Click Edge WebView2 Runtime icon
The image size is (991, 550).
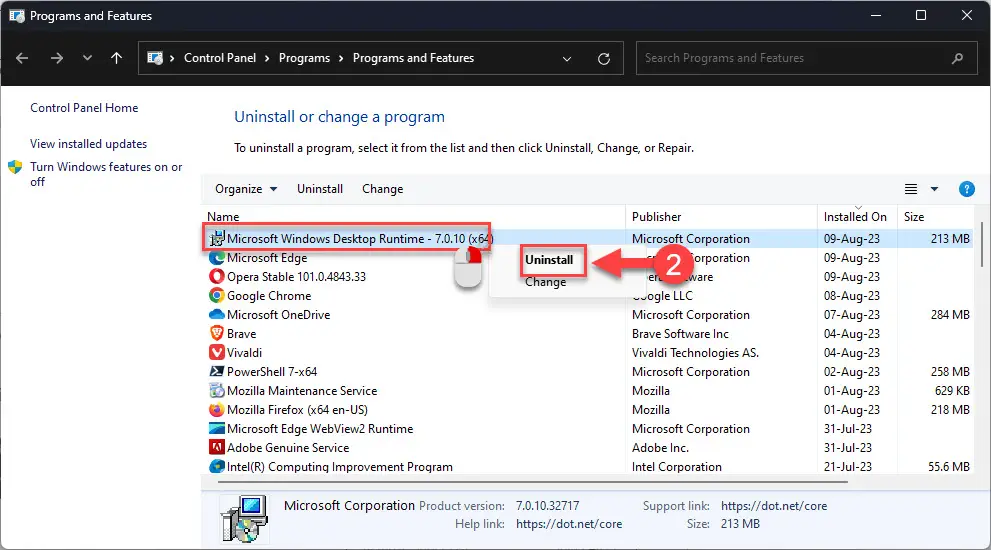coord(217,429)
